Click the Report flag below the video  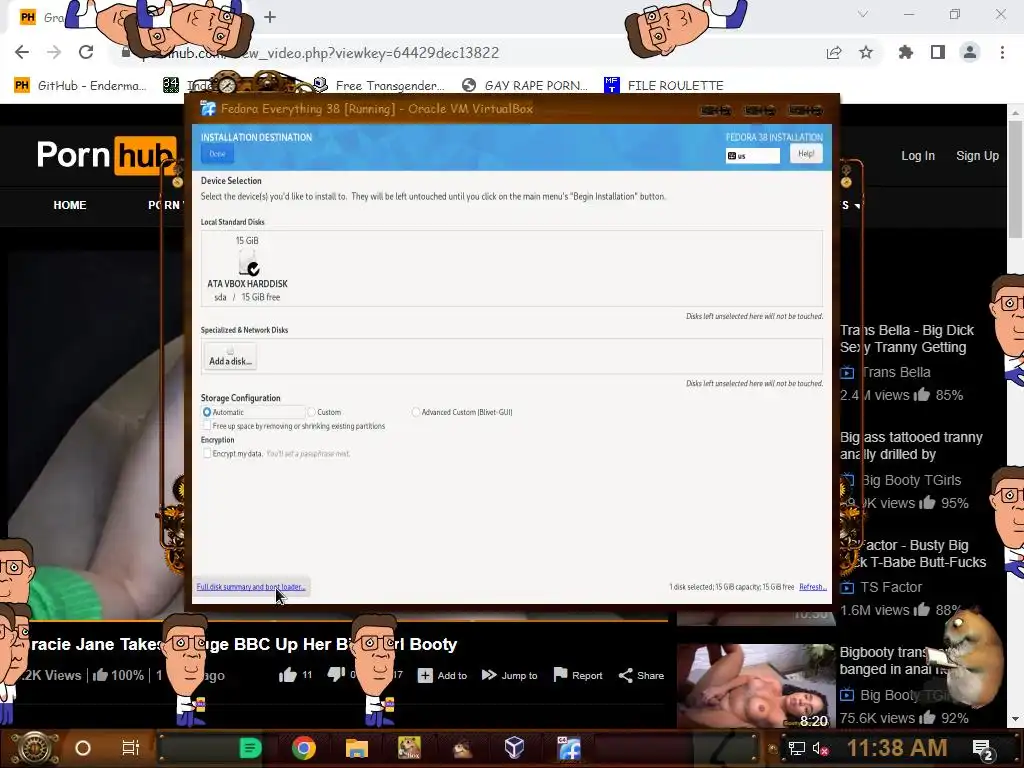pyautogui.click(x=578, y=675)
